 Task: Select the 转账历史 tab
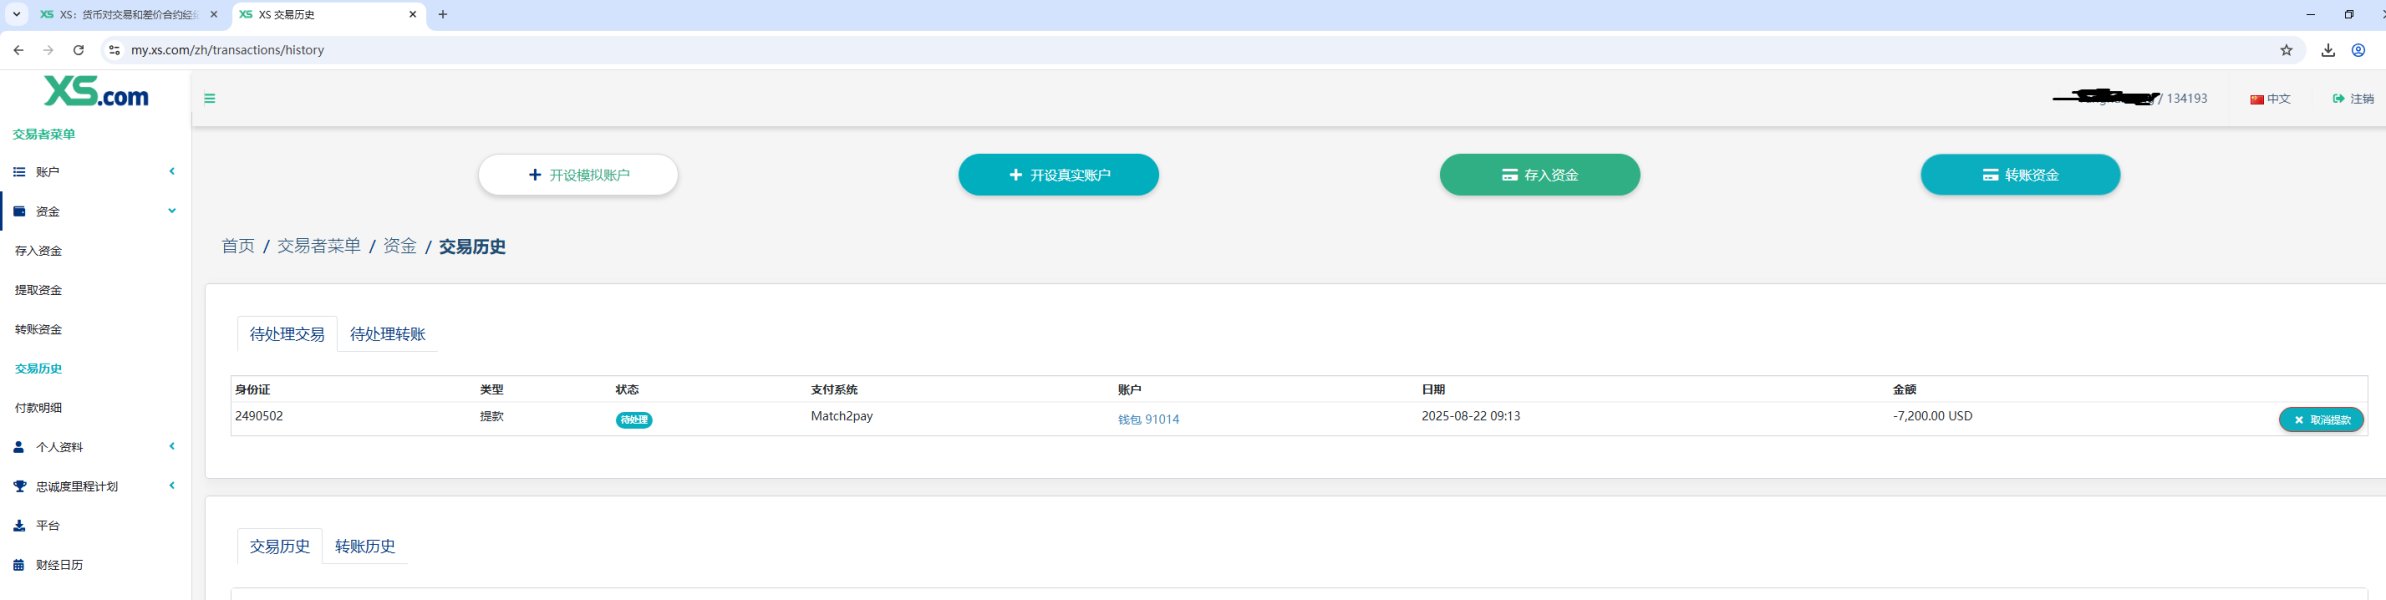tap(365, 546)
